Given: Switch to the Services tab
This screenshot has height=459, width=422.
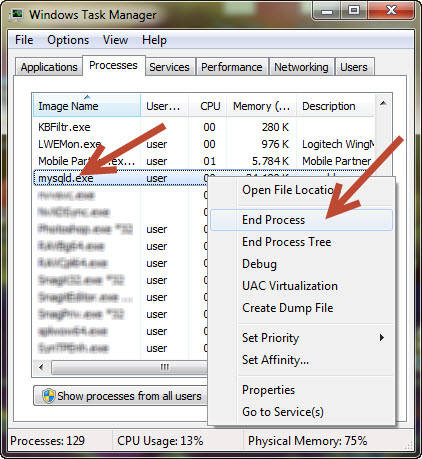Looking at the screenshot, I should (x=169, y=67).
